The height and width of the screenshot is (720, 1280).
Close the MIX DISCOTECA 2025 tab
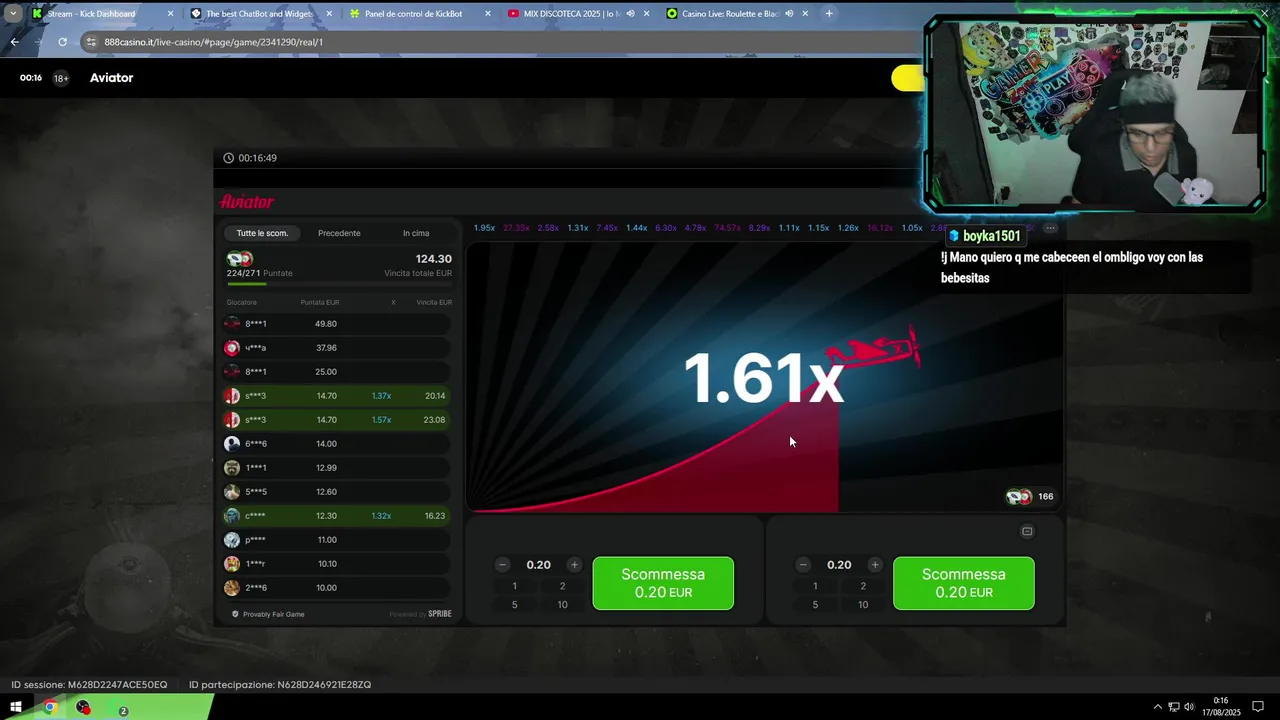646,14
